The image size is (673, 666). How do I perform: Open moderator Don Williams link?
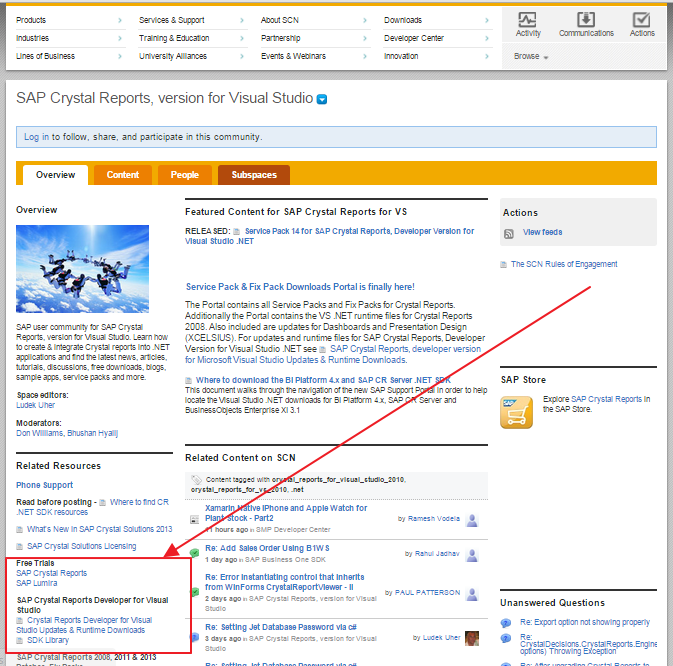click(39, 433)
